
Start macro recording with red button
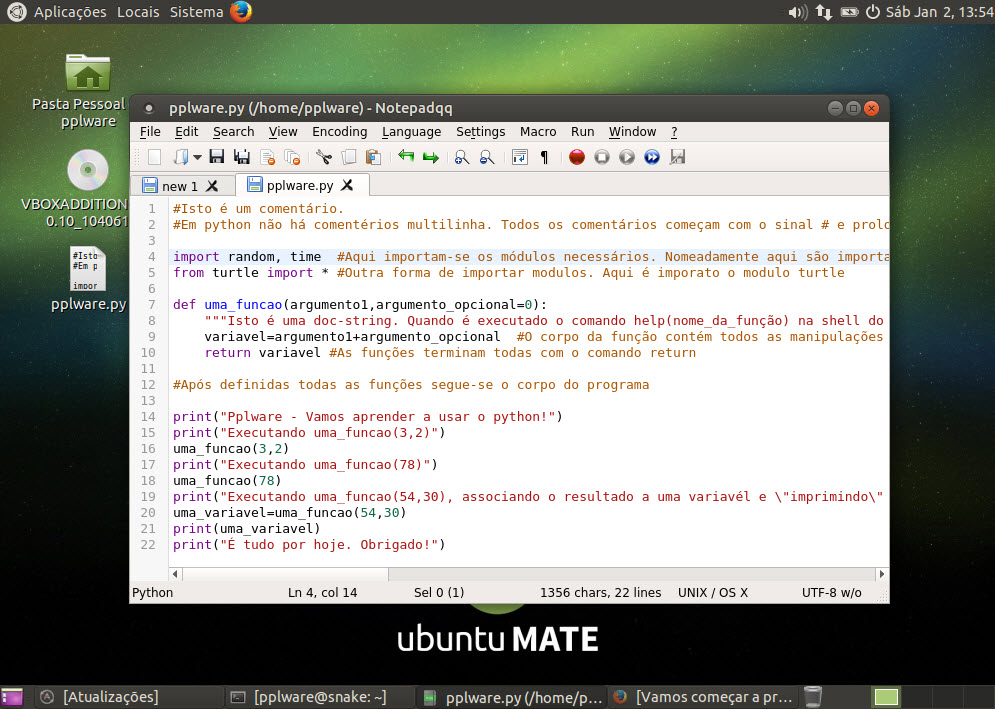click(x=577, y=157)
